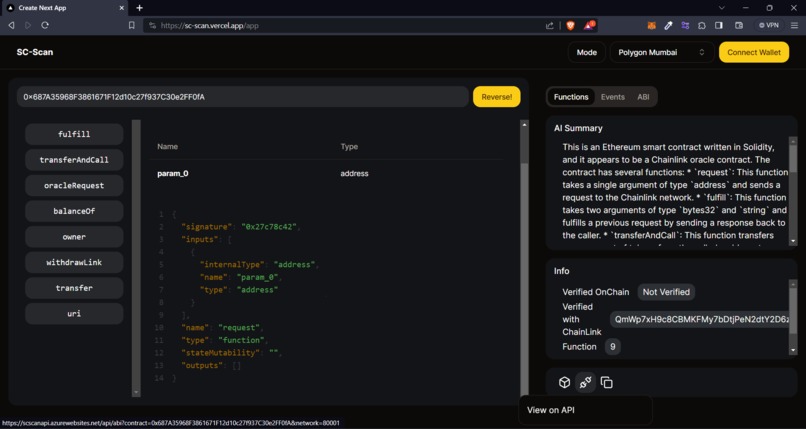806x429 pixels.
Task: Open the MetaMask fox extension
Action: pyautogui.click(x=651, y=25)
